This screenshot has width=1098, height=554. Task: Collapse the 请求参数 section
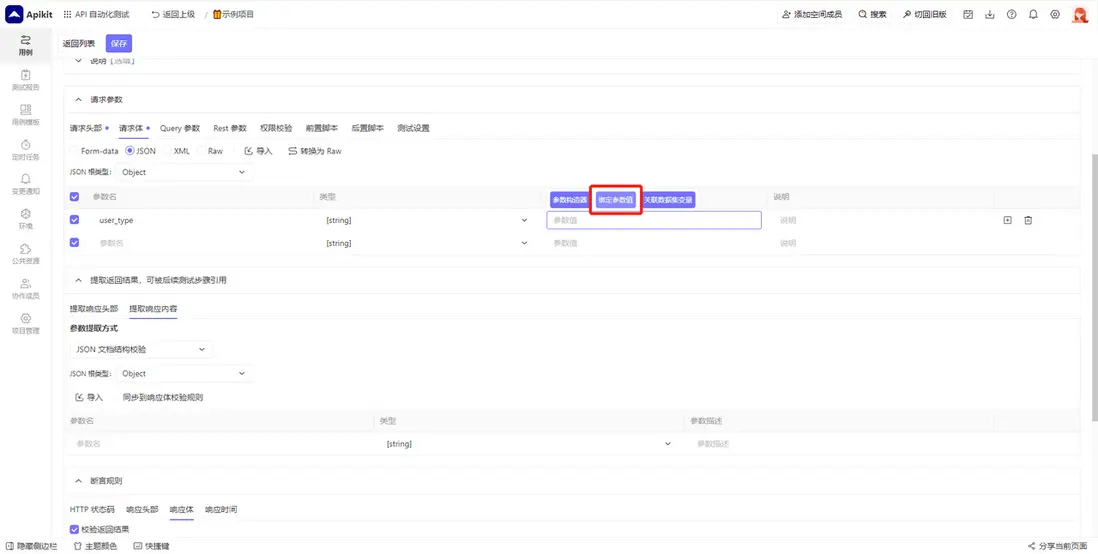pyautogui.click(x=78, y=99)
